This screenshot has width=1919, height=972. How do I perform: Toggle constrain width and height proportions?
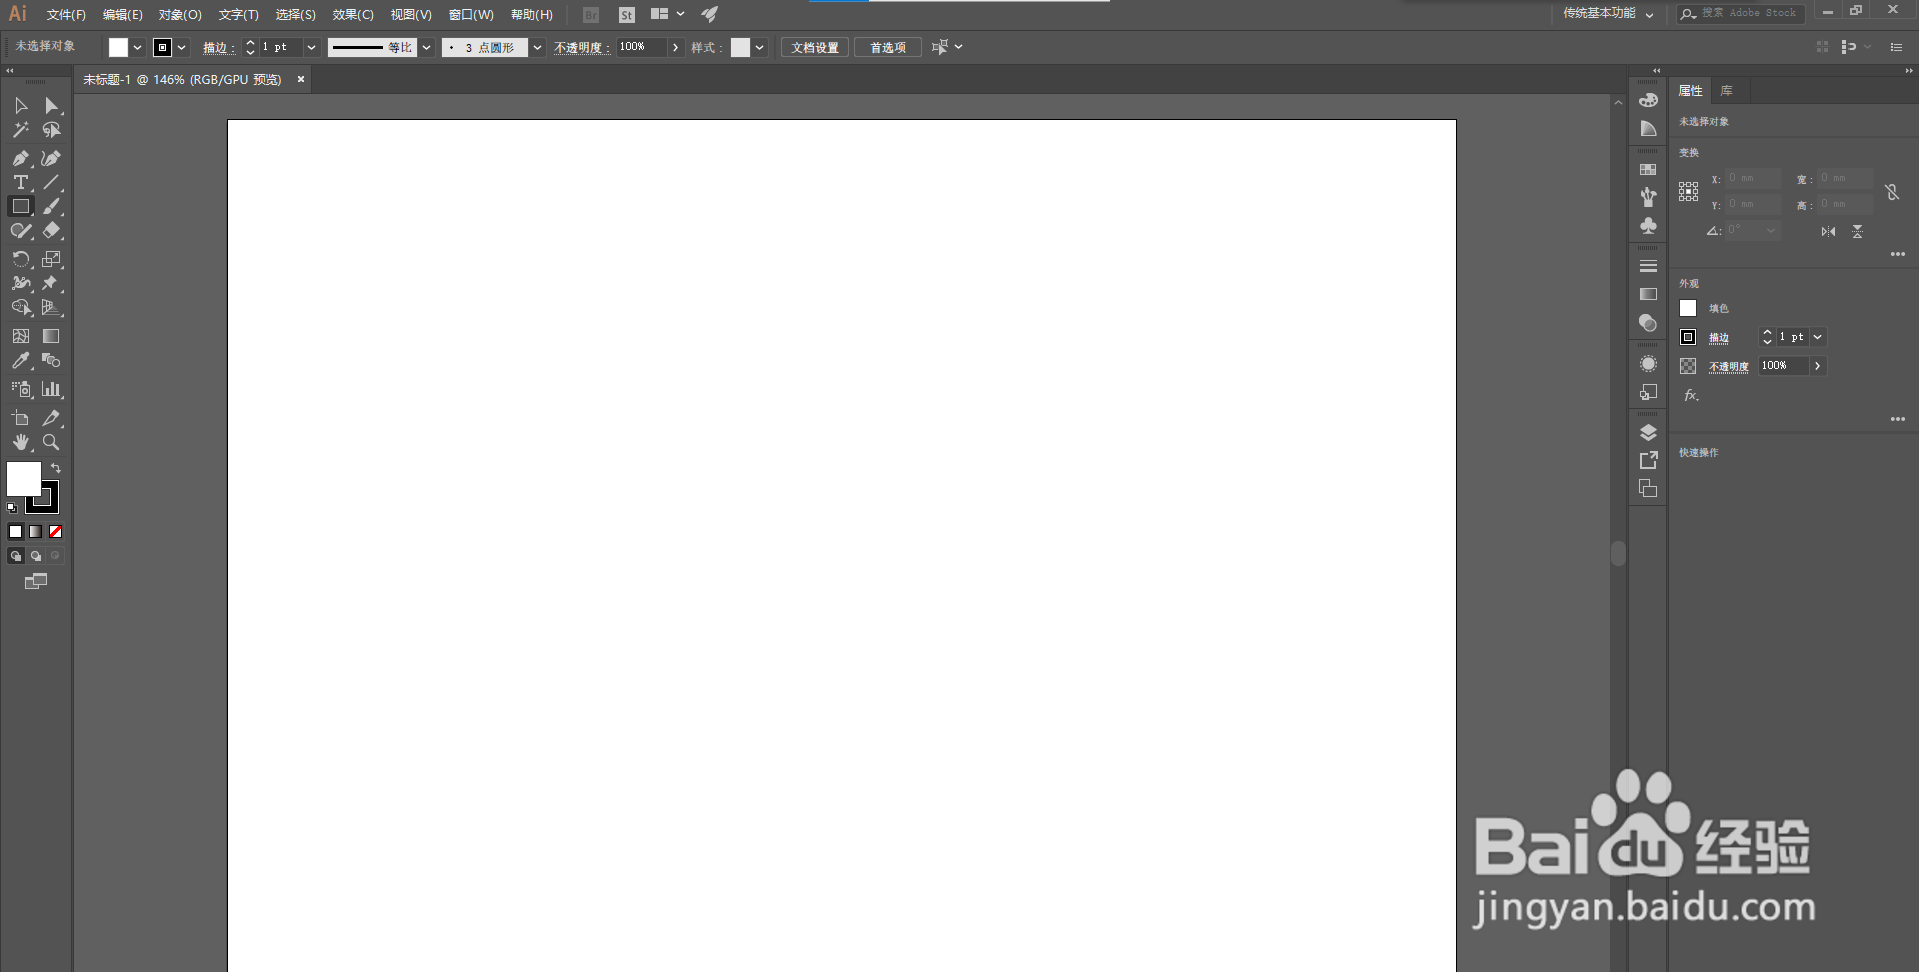(1892, 191)
